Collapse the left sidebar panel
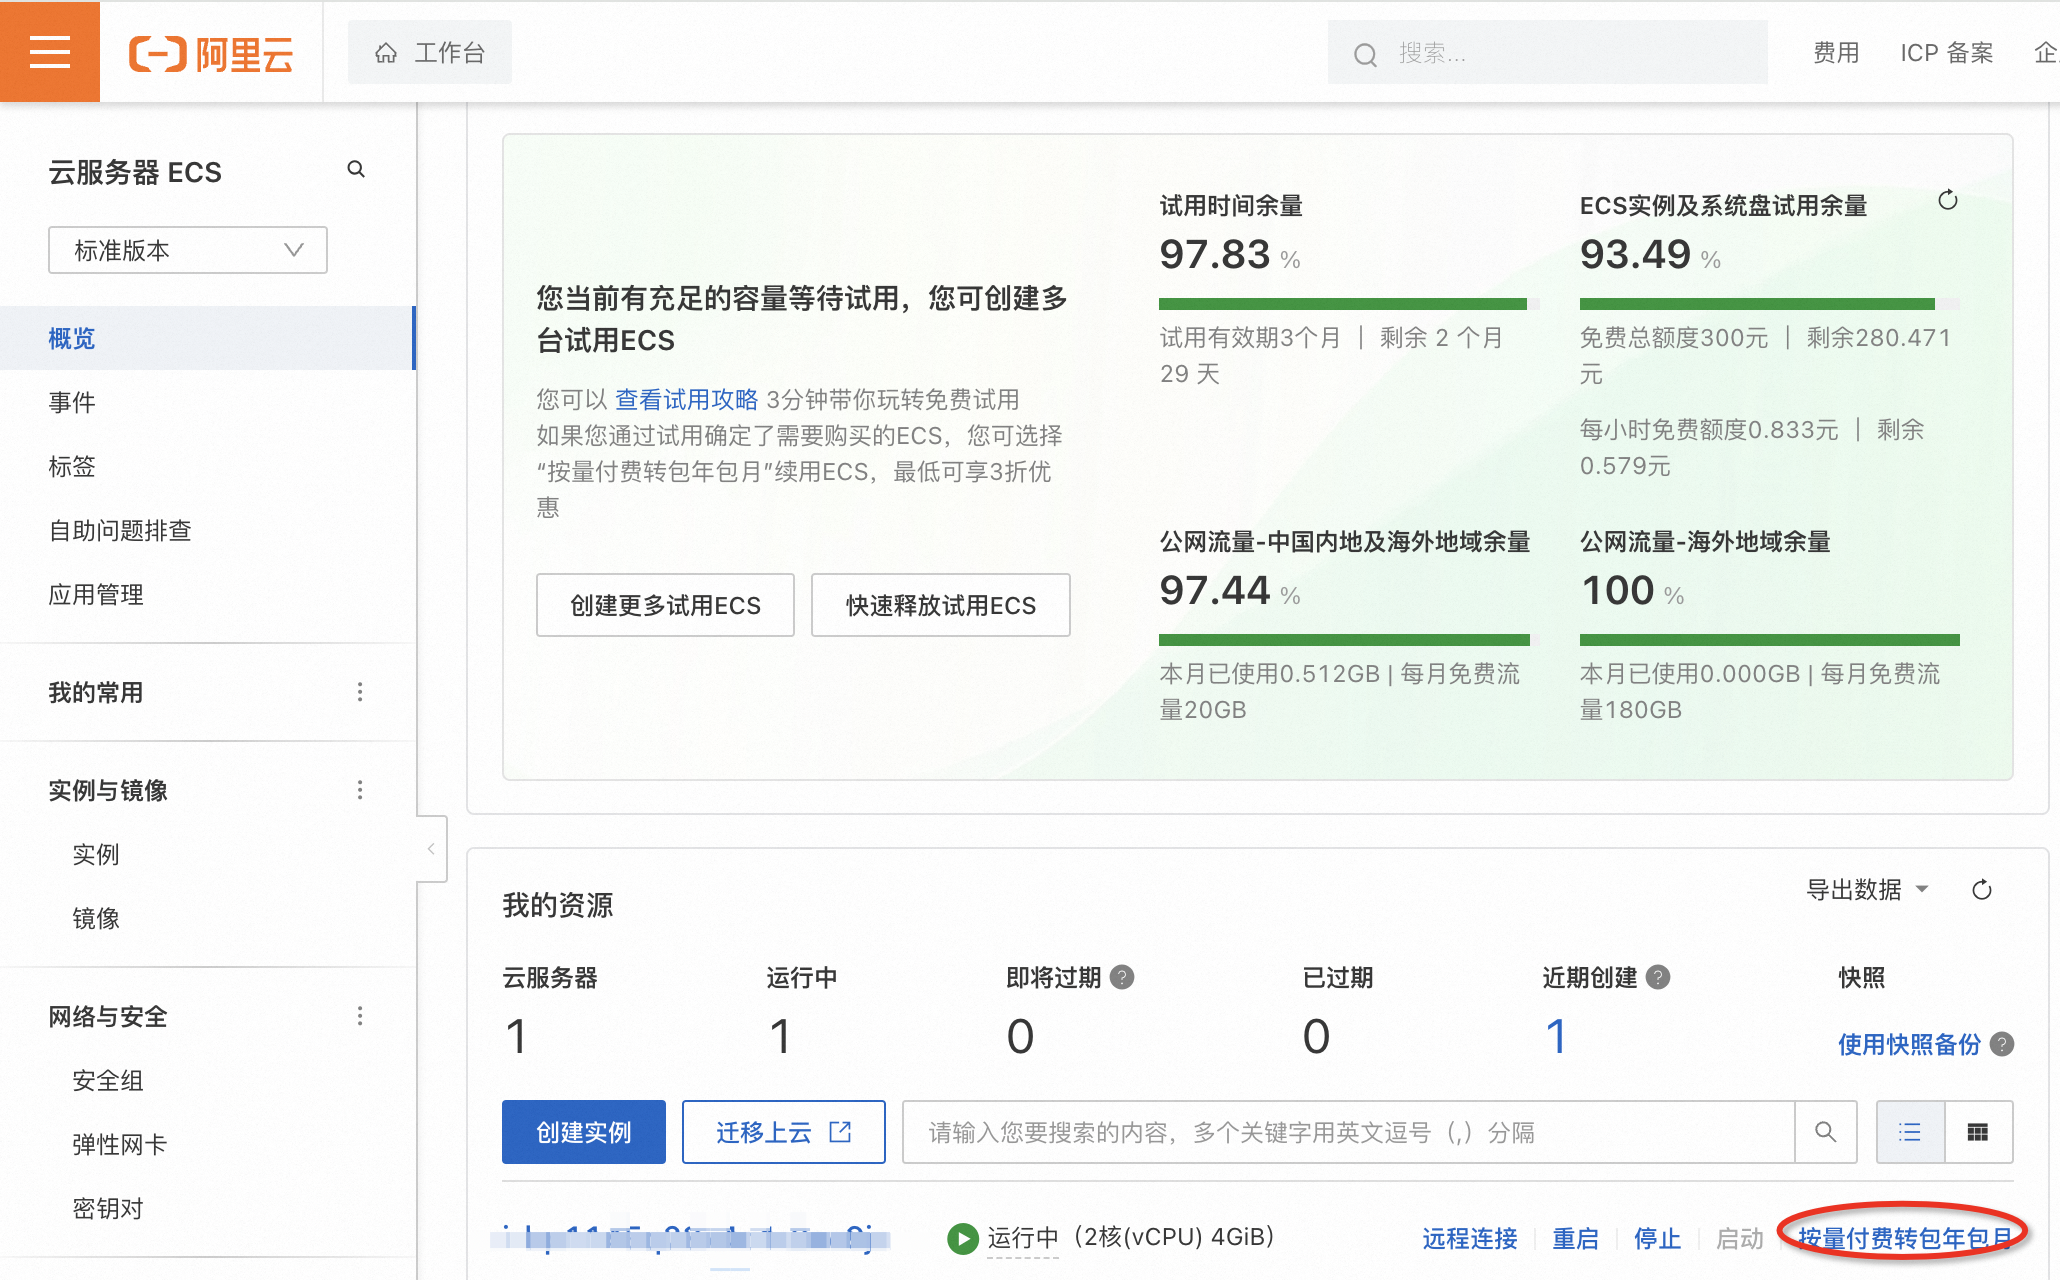2060x1280 pixels. [431, 849]
